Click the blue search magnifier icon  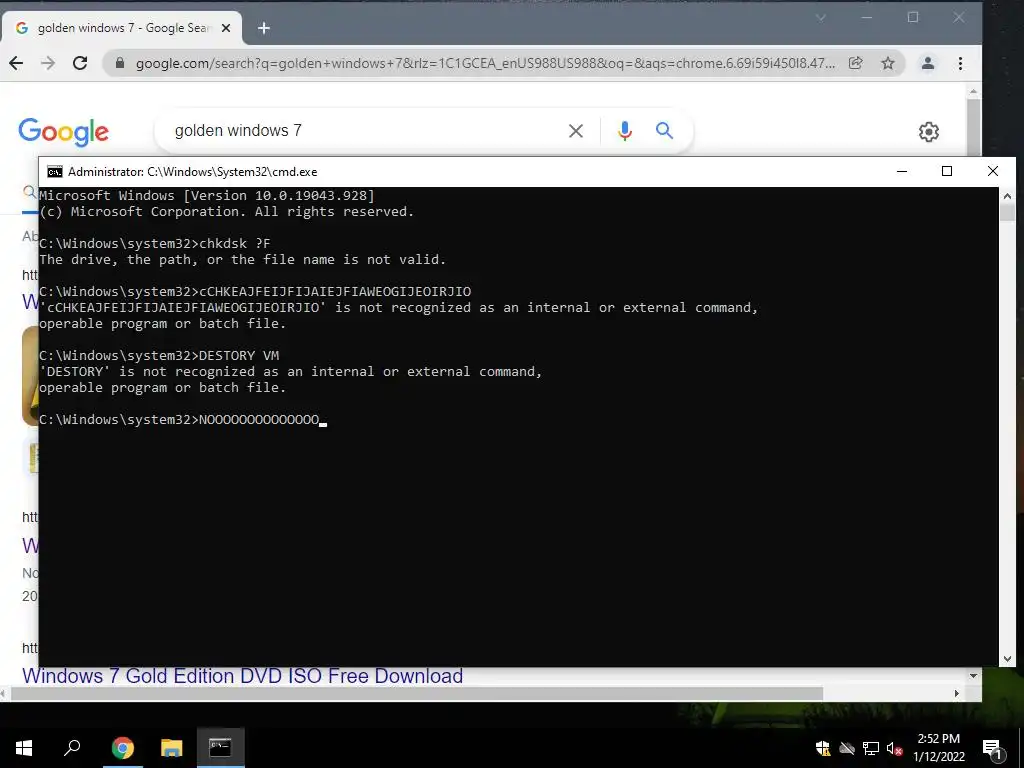(x=664, y=131)
